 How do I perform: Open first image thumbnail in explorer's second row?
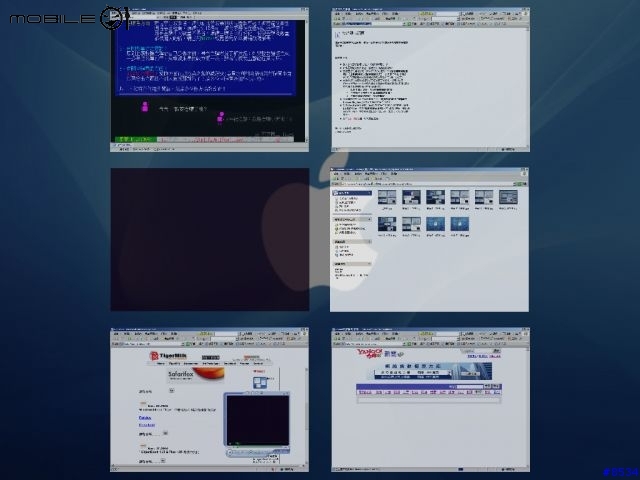click(x=387, y=224)
